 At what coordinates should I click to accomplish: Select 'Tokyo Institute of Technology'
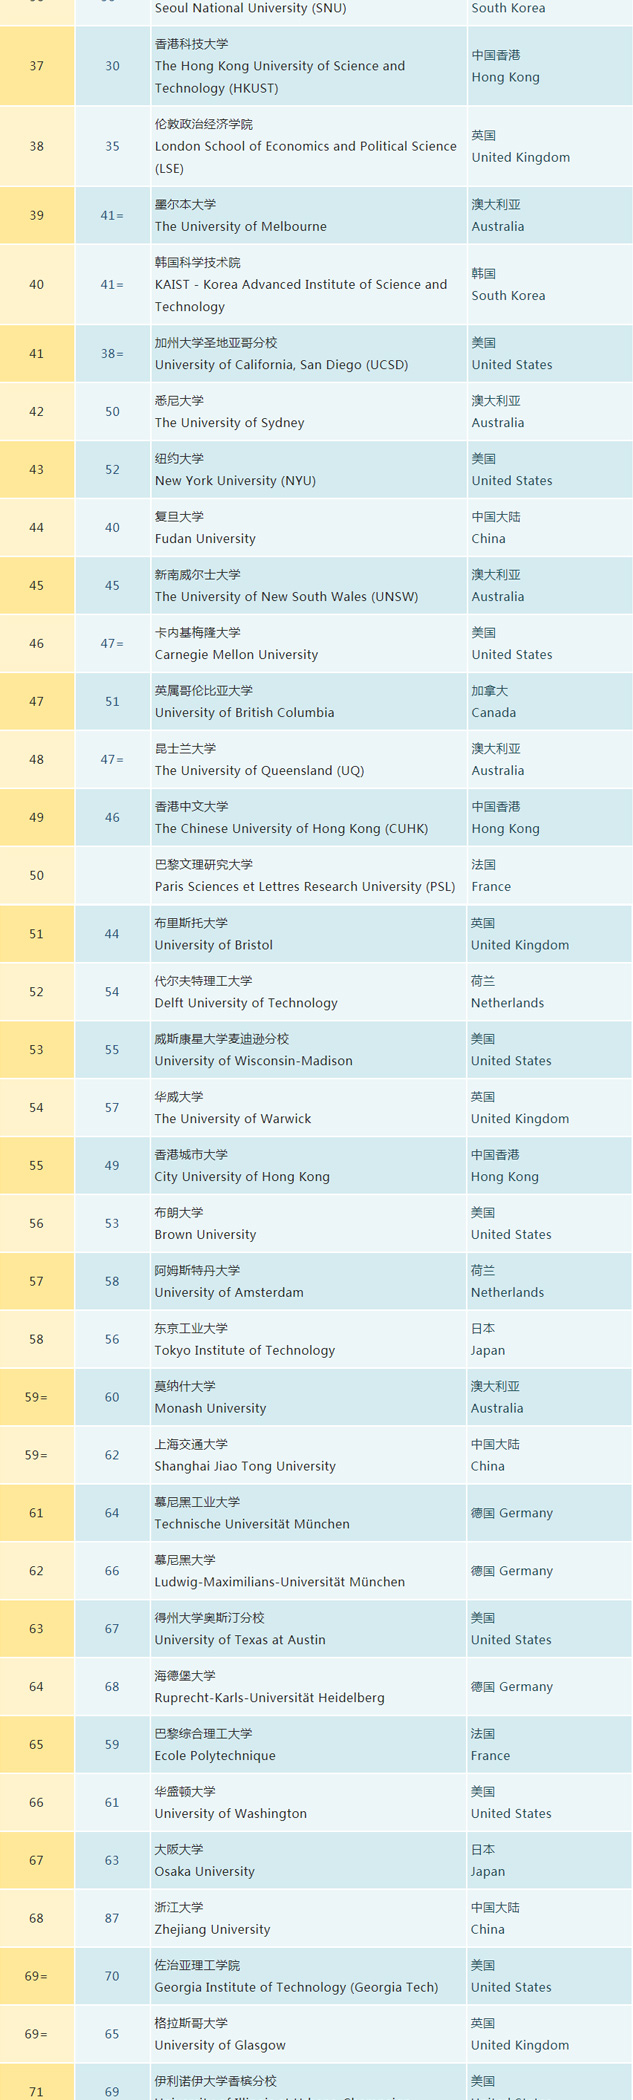point(244,1351)
